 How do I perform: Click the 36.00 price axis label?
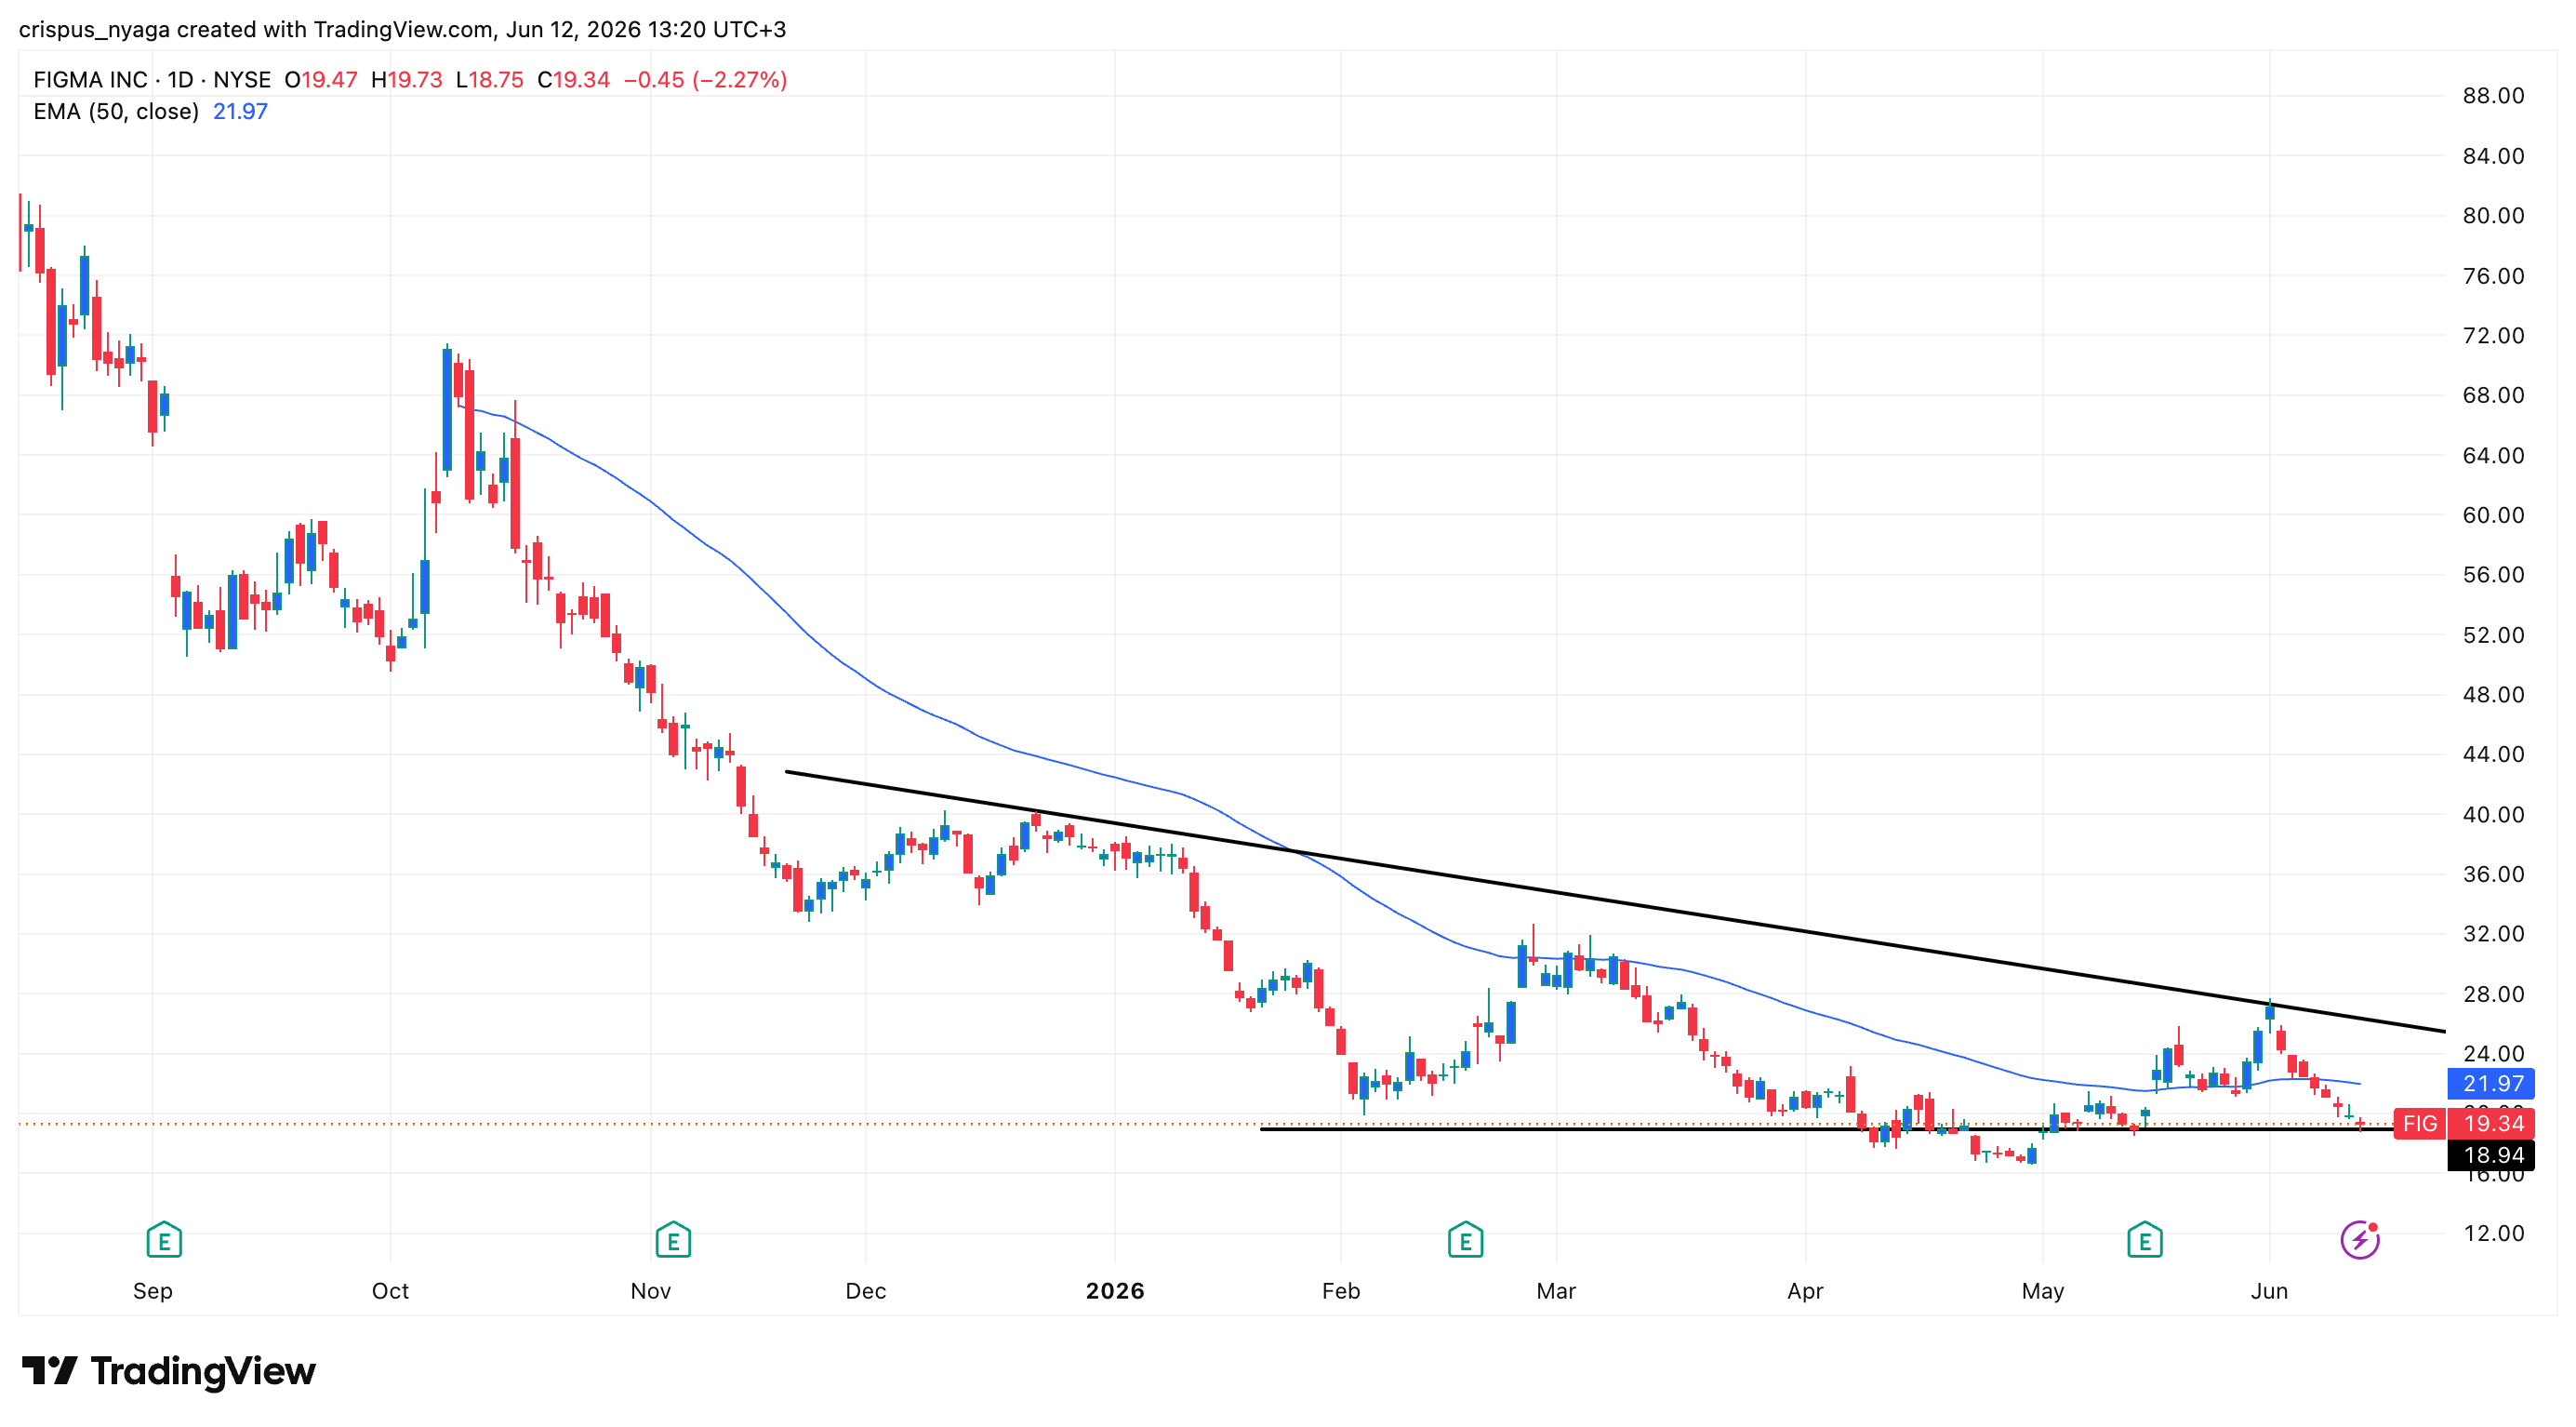[2493, 874]
